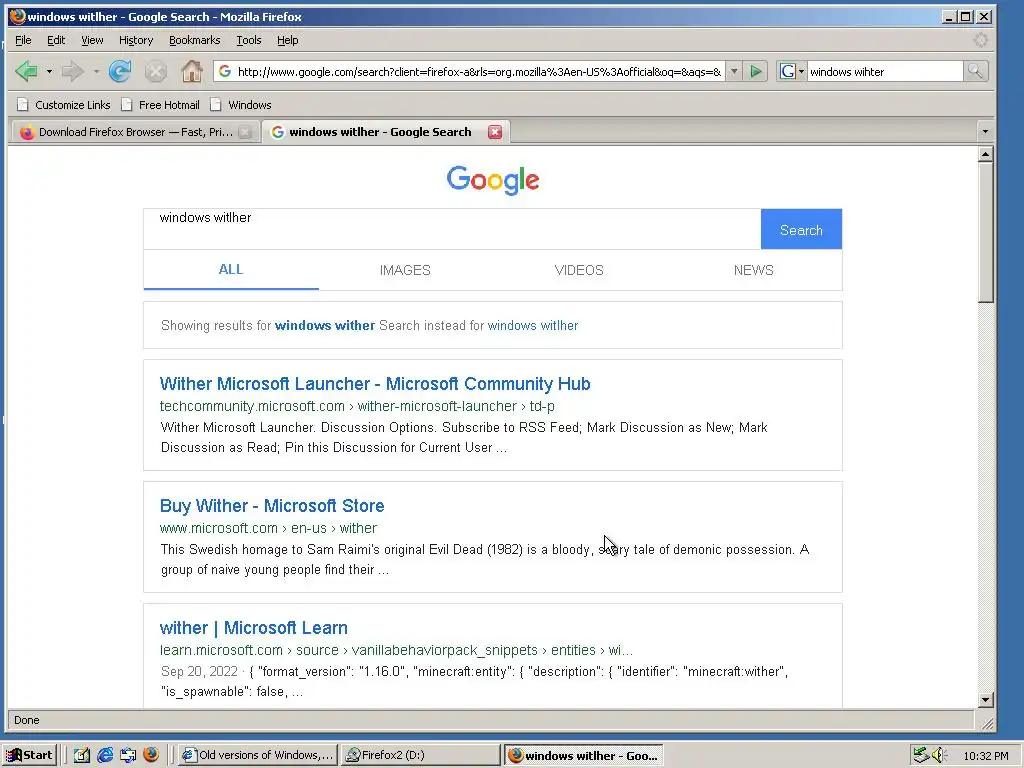Screen dimensions: 1024x768
Task: Open the View menu
Action: (92, 40)
